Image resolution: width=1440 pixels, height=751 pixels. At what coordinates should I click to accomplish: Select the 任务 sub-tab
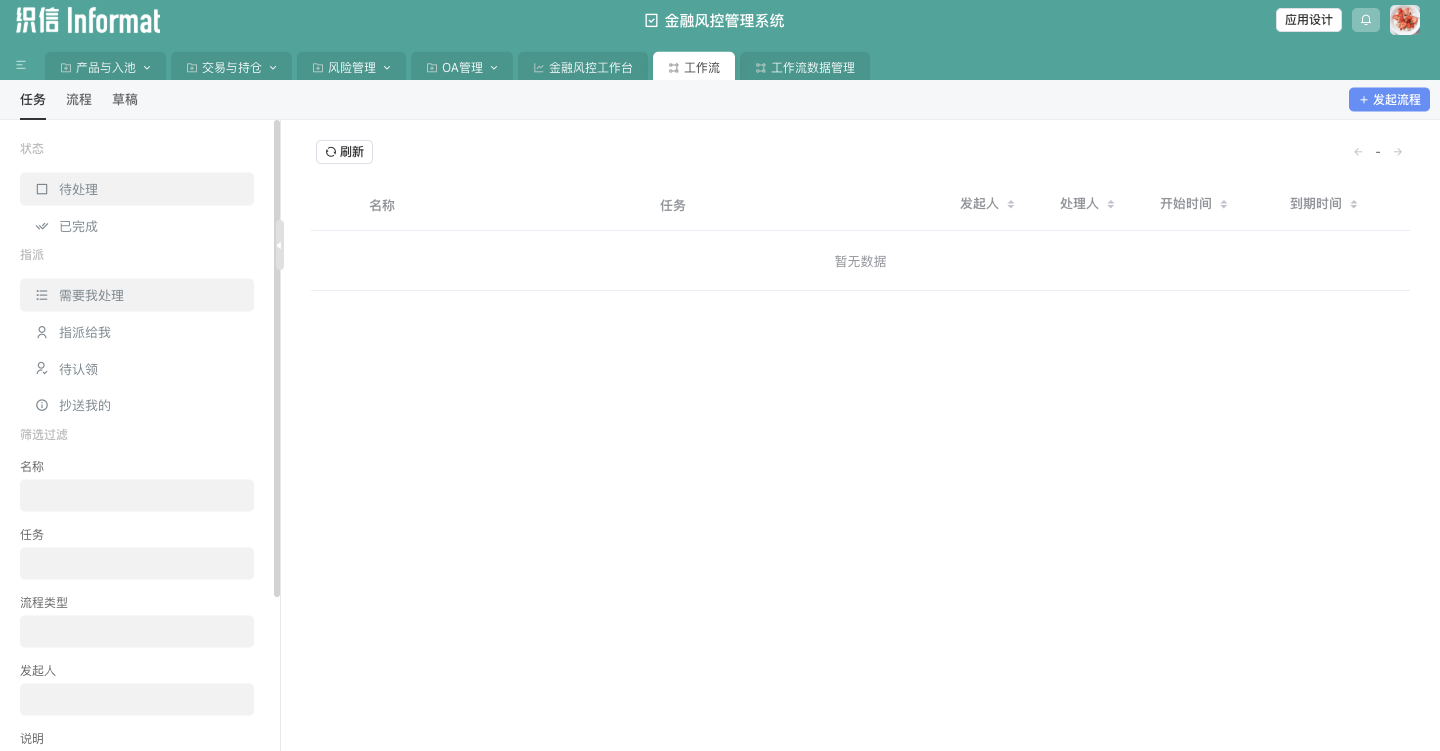(33, 100)
